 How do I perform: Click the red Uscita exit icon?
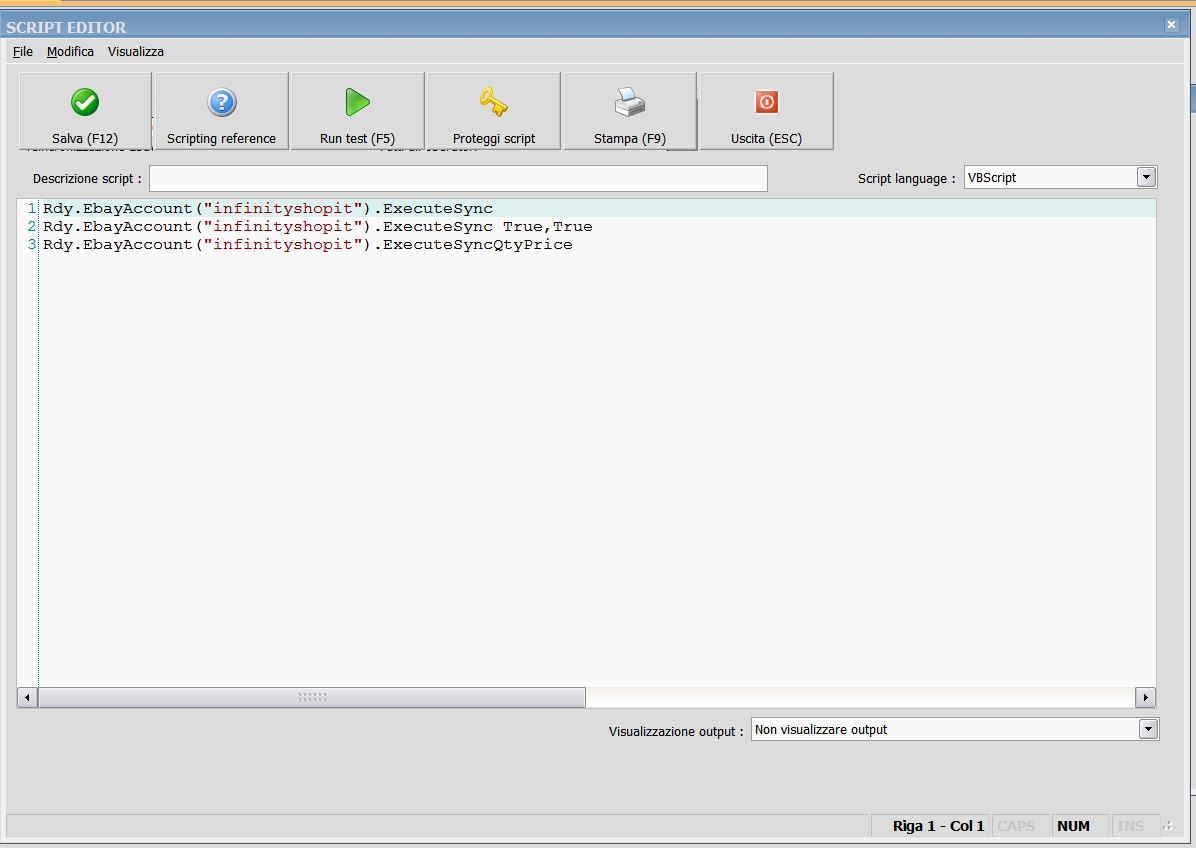tap(766, 102)
